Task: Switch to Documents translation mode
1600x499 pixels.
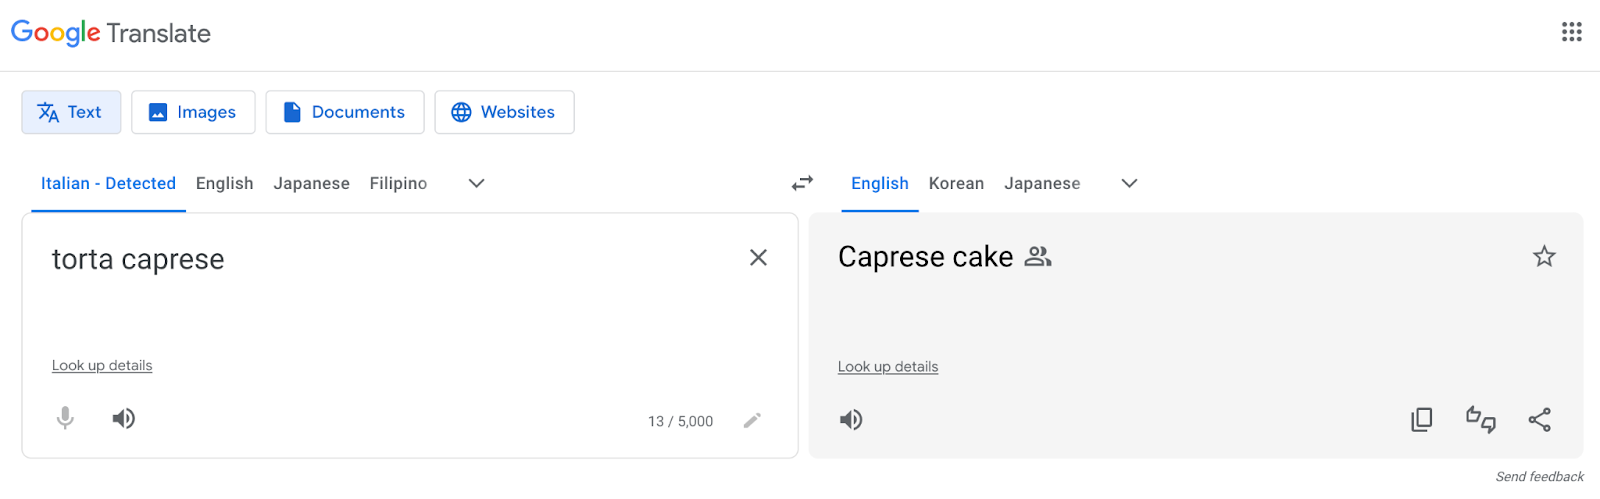Action: coord(345,112)
